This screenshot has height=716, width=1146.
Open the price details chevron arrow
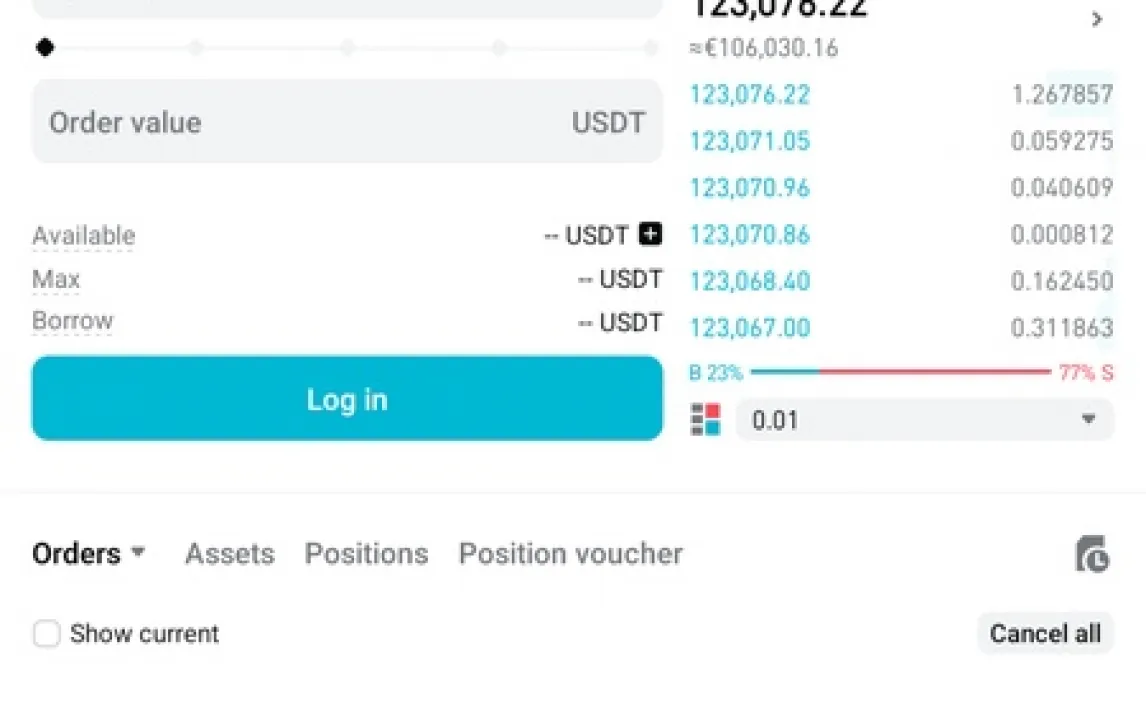tap(1096, 19)
